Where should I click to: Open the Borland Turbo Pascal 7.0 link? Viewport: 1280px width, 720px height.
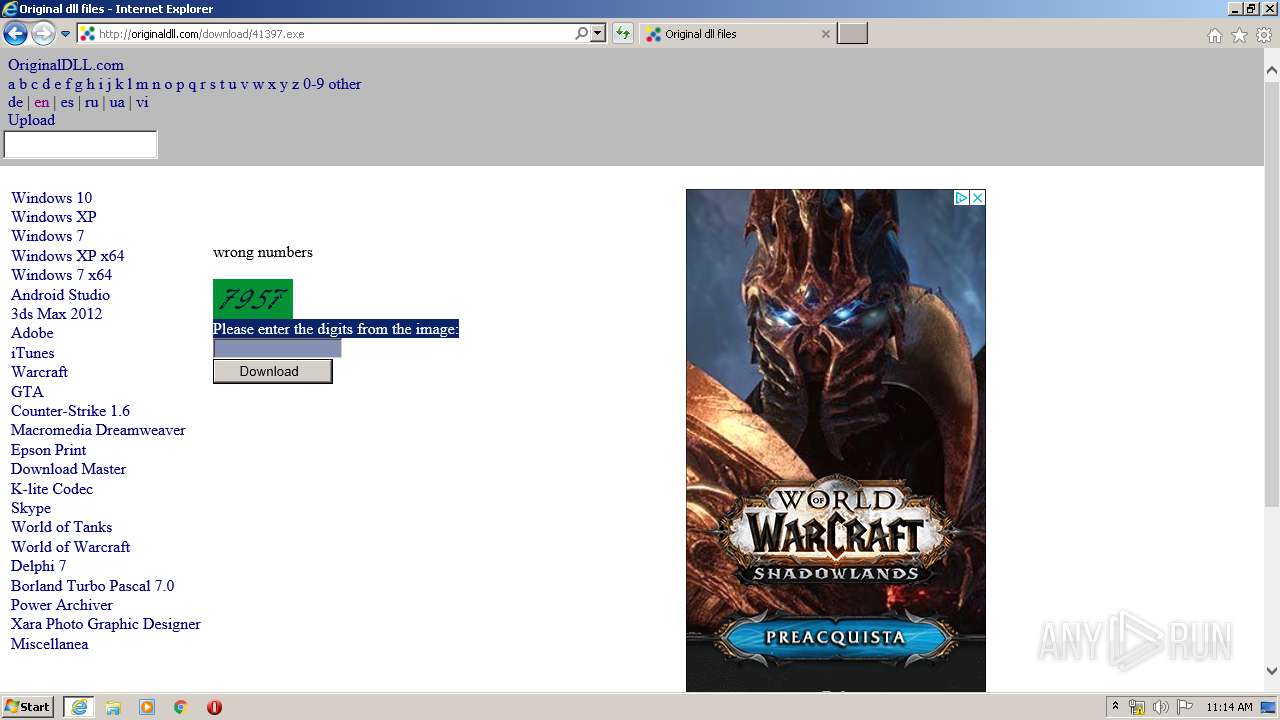coord(92,586)
